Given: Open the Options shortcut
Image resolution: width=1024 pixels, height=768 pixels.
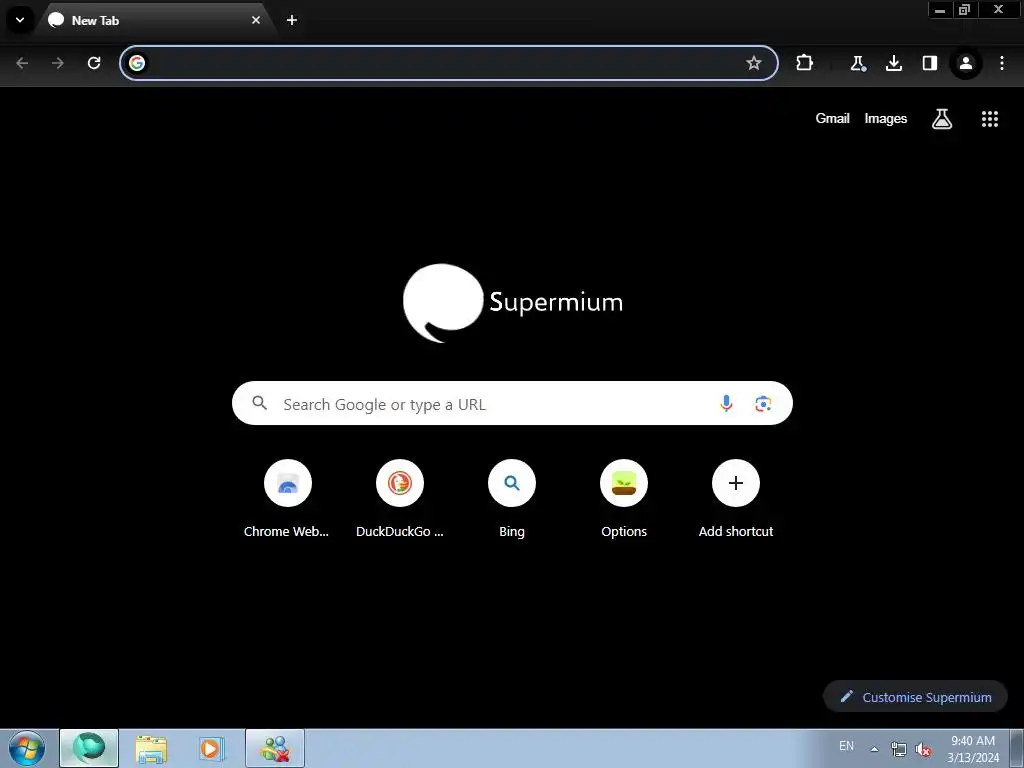Looking at the screenshot, I should [x=624, y=500].
